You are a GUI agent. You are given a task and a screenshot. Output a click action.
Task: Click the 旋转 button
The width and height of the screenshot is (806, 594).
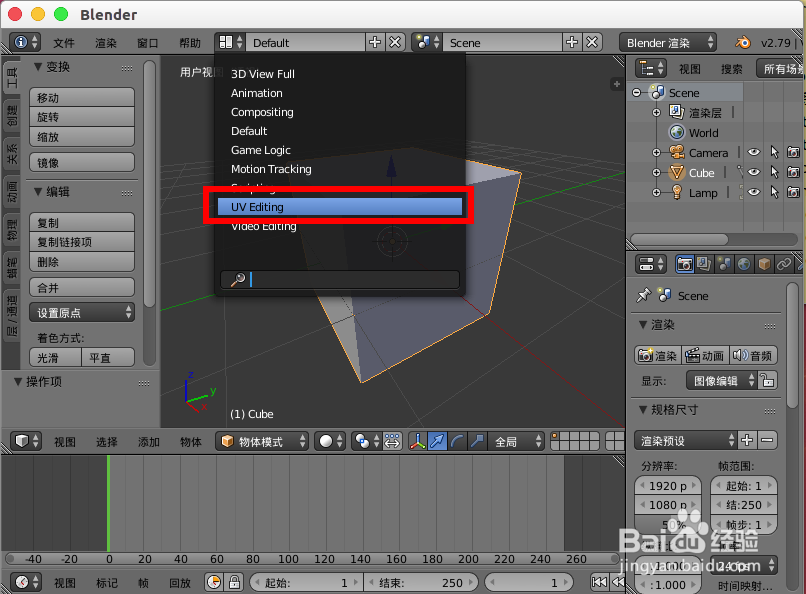click(x=82, y=117)
